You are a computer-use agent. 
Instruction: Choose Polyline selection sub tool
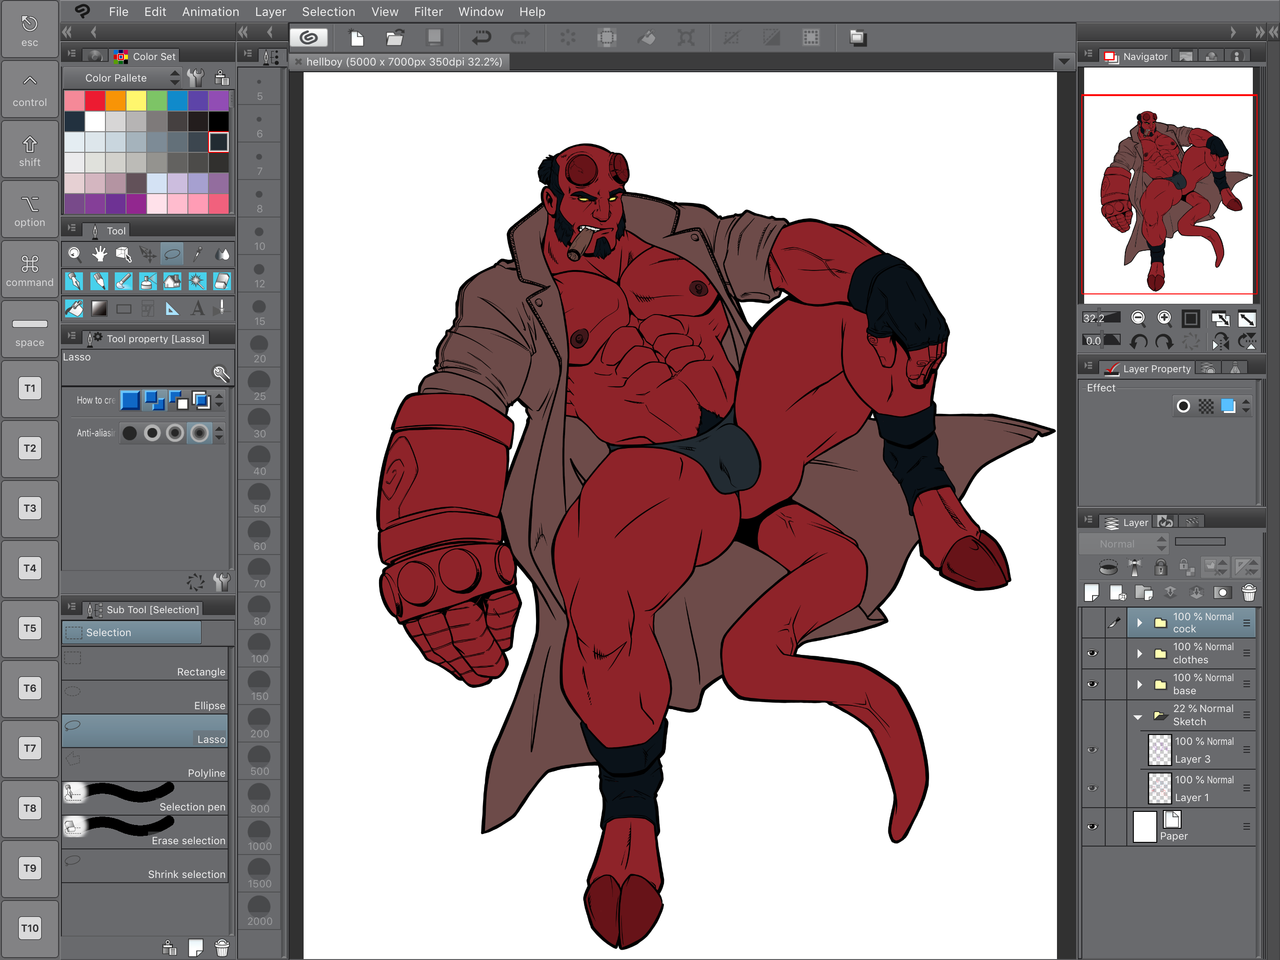[145, 765]
